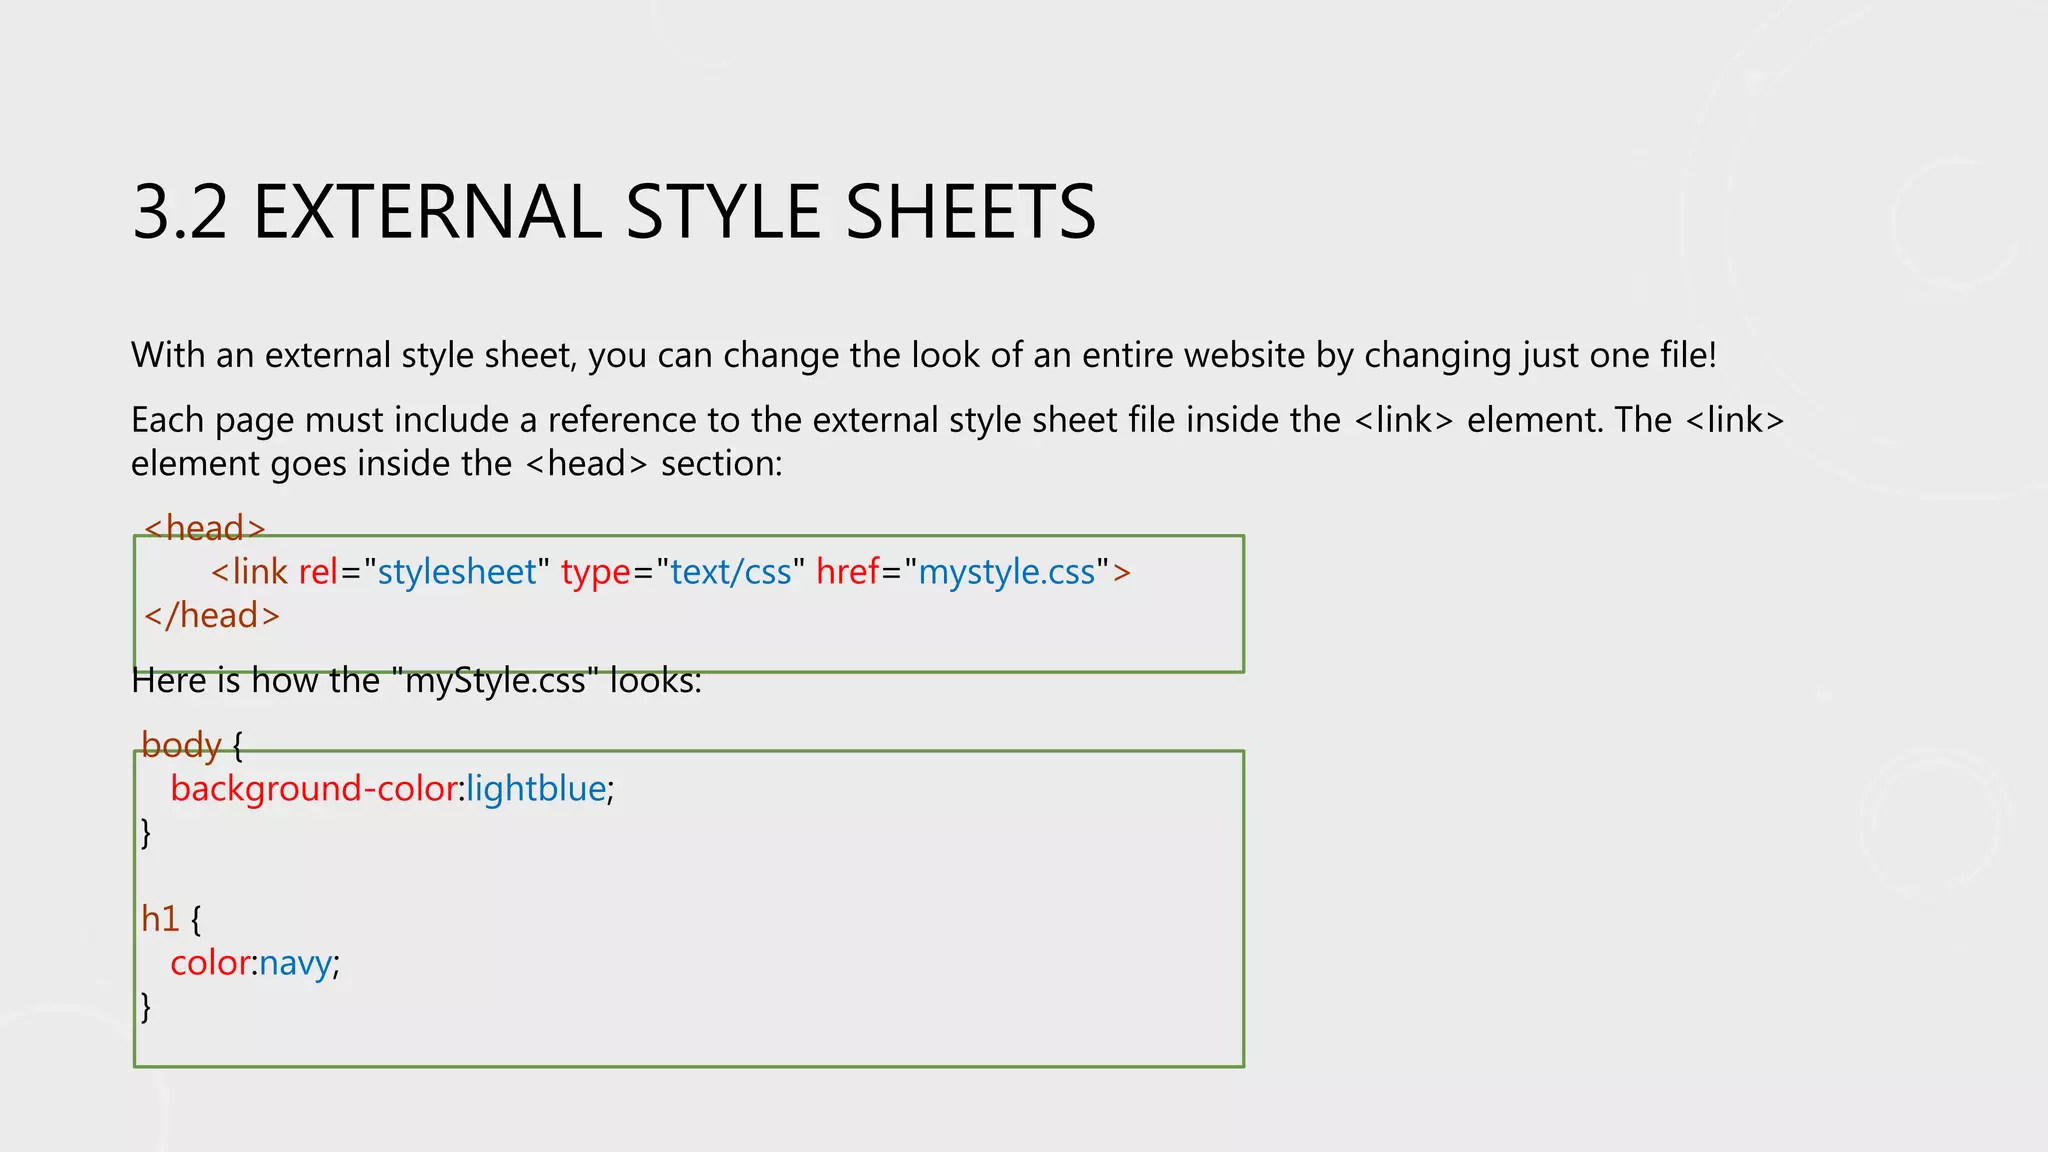Viewport: 2048px width, 1152px height.
Task: Click the paragraph starting "Each page must include"
Action: [958, 441]
